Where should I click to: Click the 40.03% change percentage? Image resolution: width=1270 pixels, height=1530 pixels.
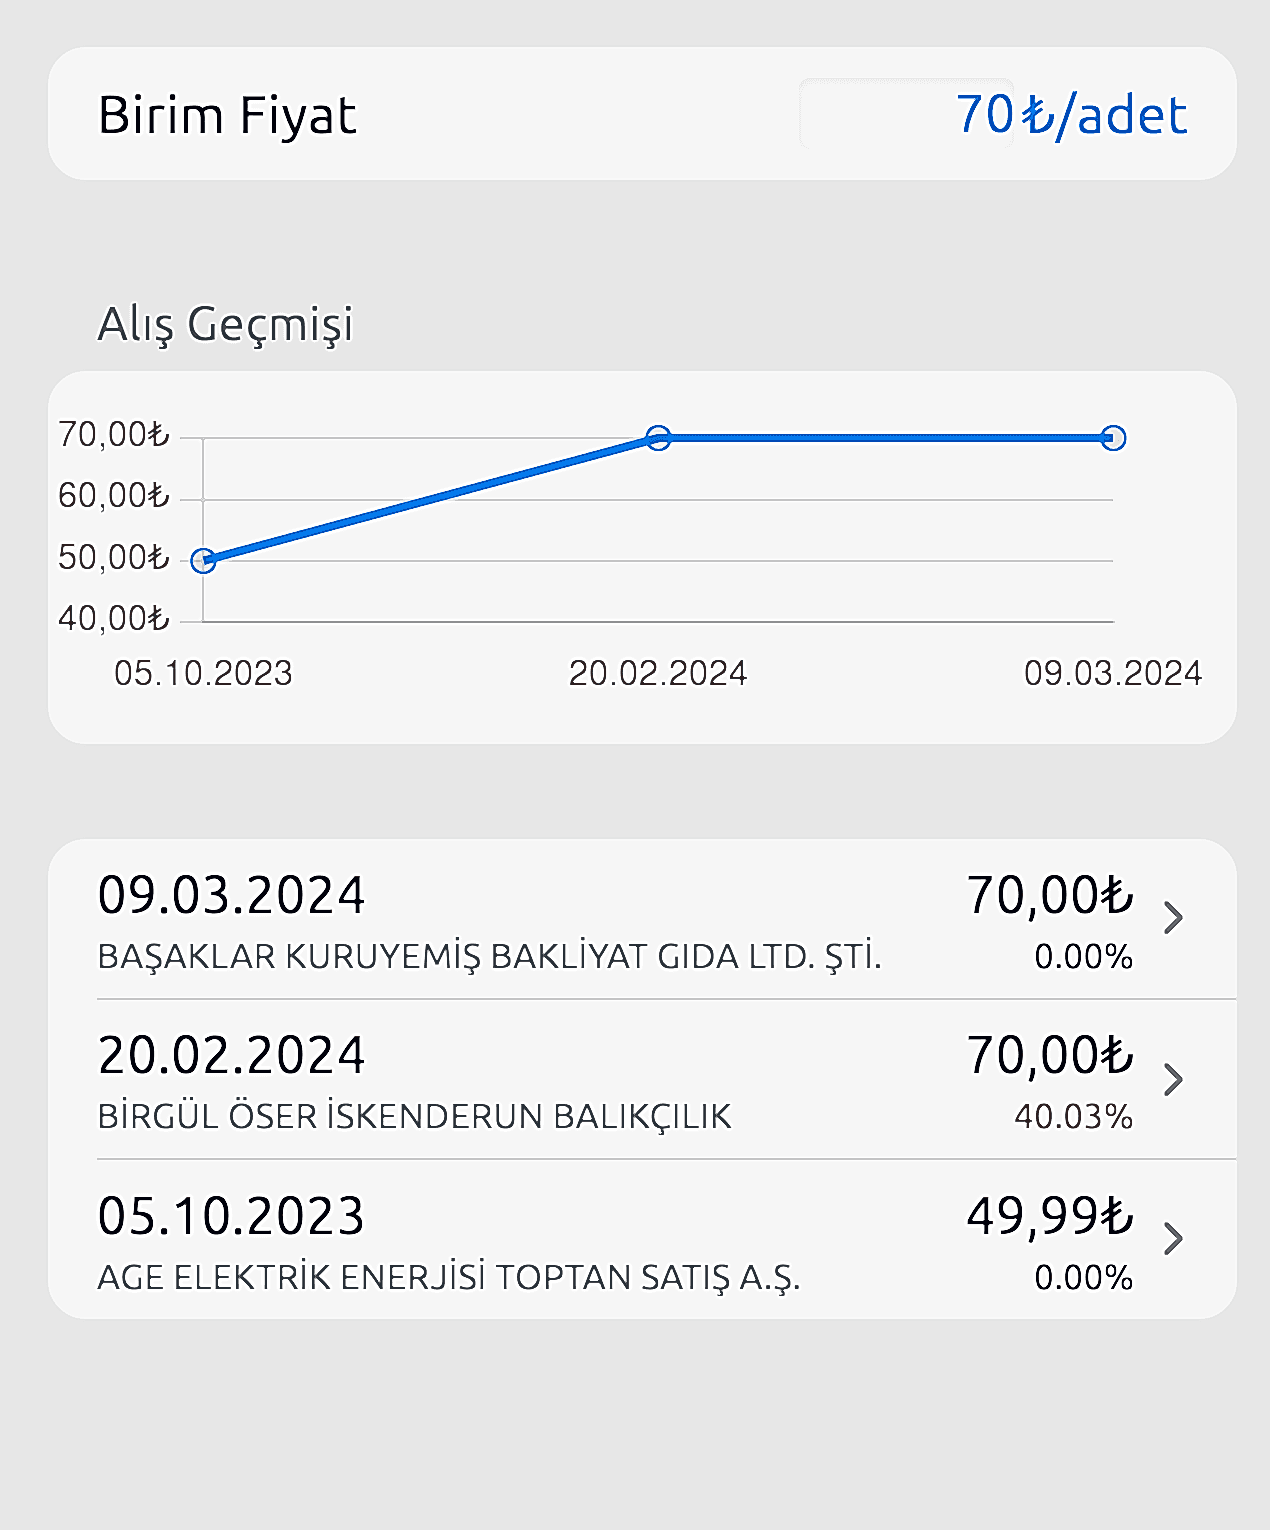tap(1073, 1117)
